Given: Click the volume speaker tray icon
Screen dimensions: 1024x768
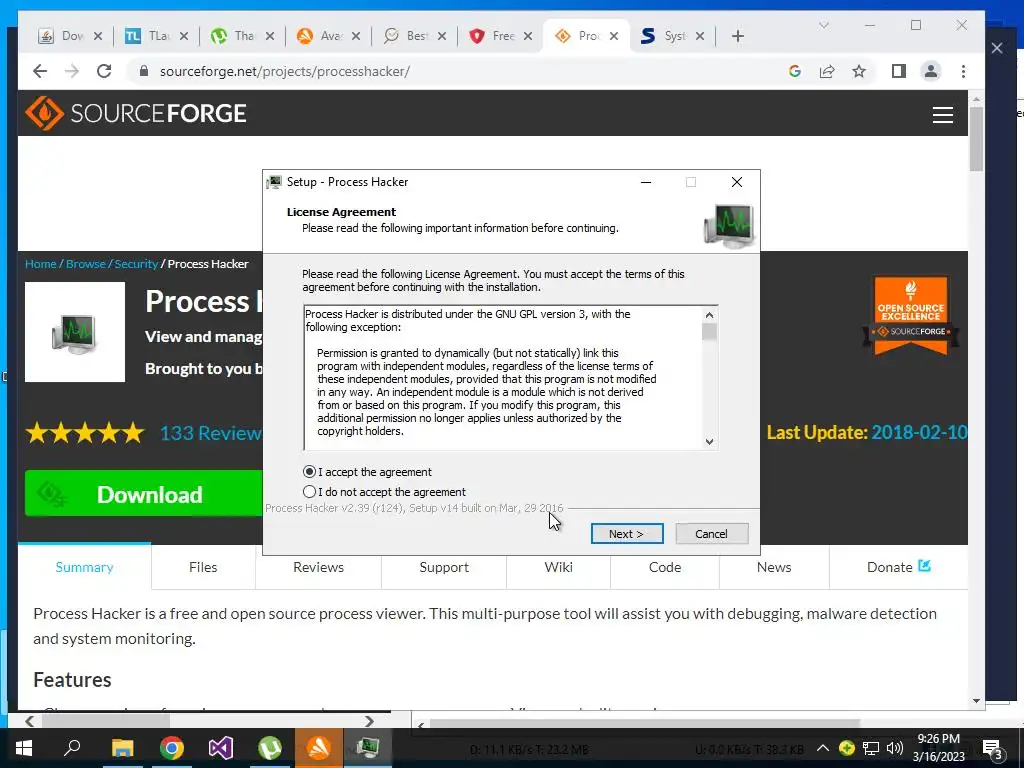Looking at the screenshot, I should pos(895,748).
